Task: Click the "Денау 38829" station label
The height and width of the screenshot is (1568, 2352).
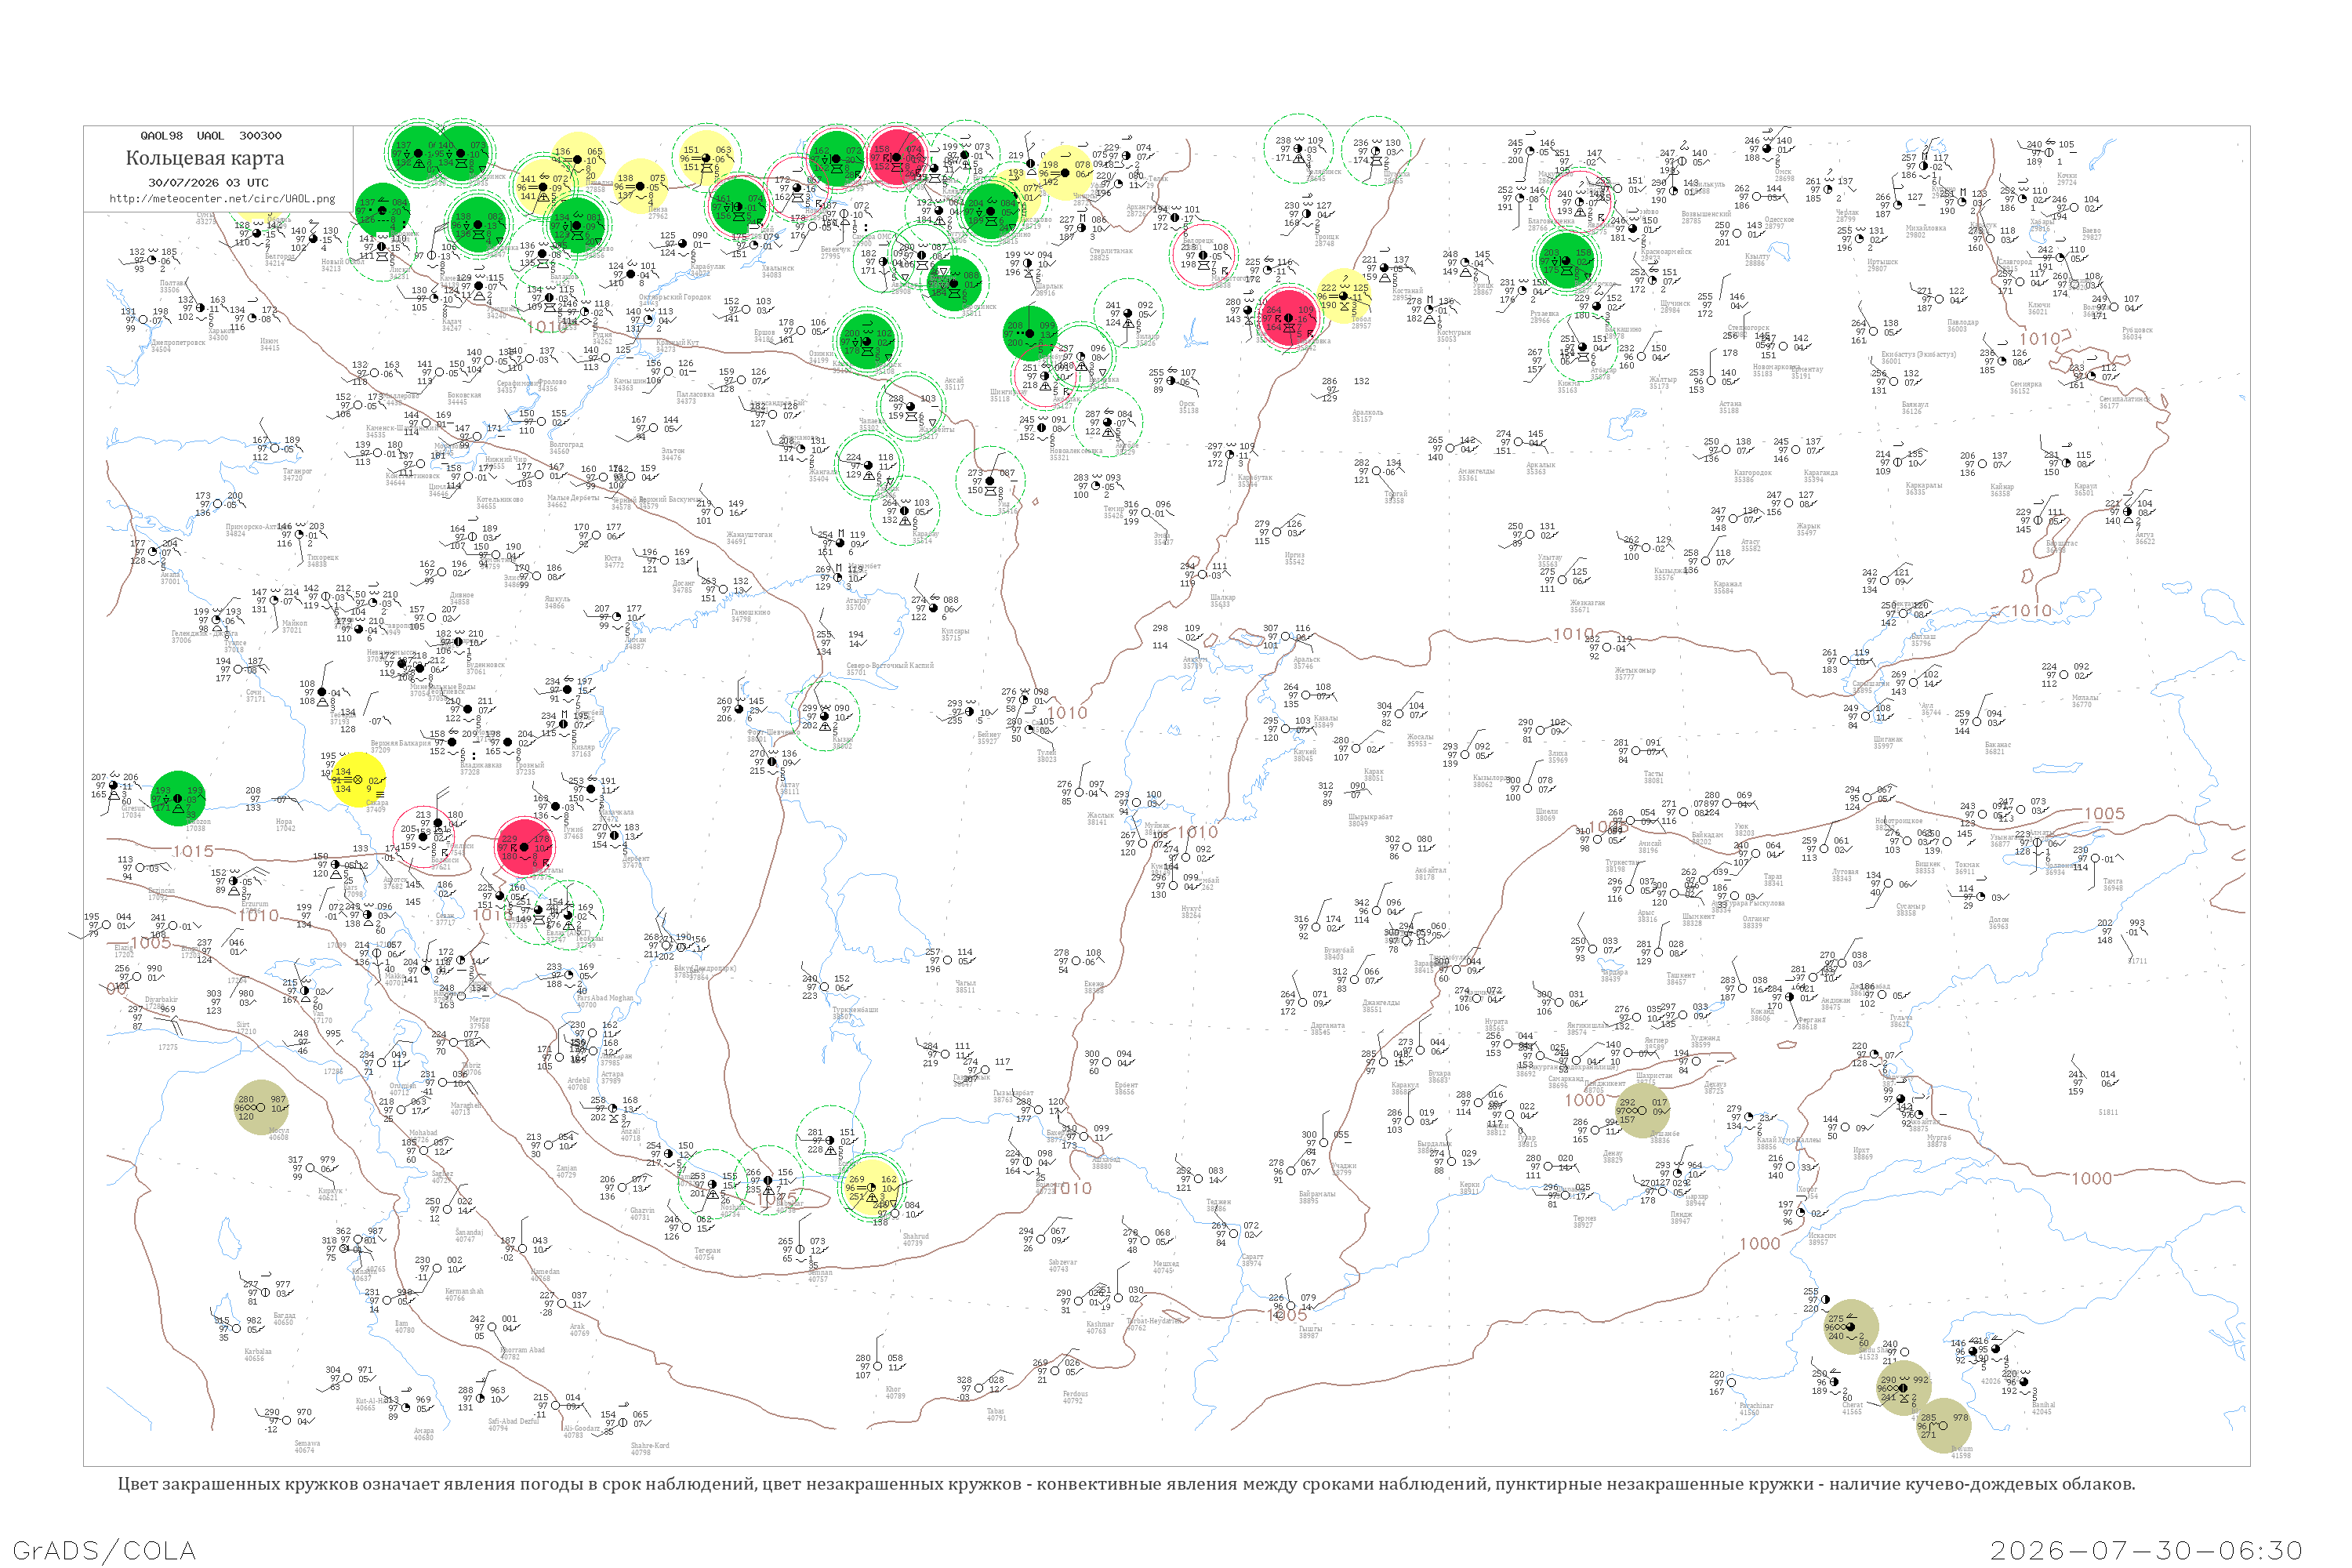Action: pos(1613,1156)
